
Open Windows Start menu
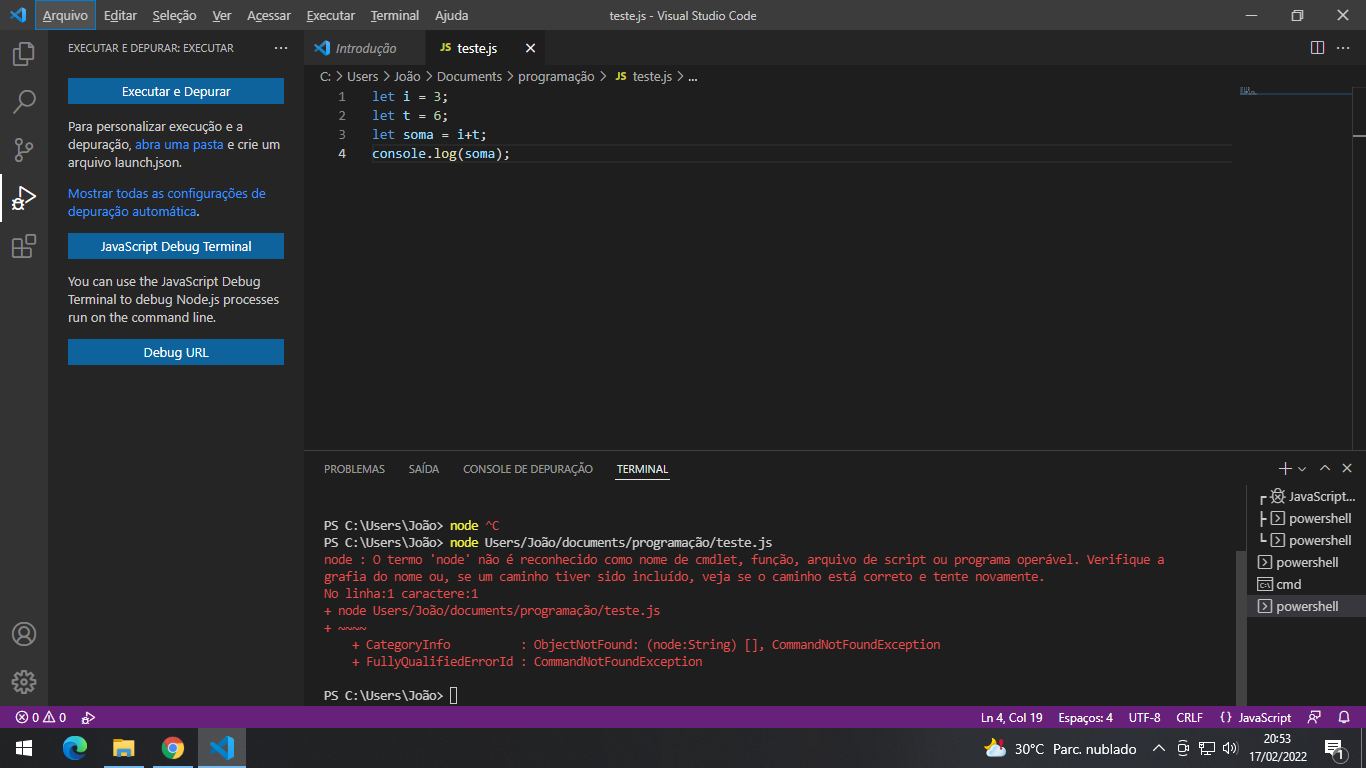(x=24, y=748)
